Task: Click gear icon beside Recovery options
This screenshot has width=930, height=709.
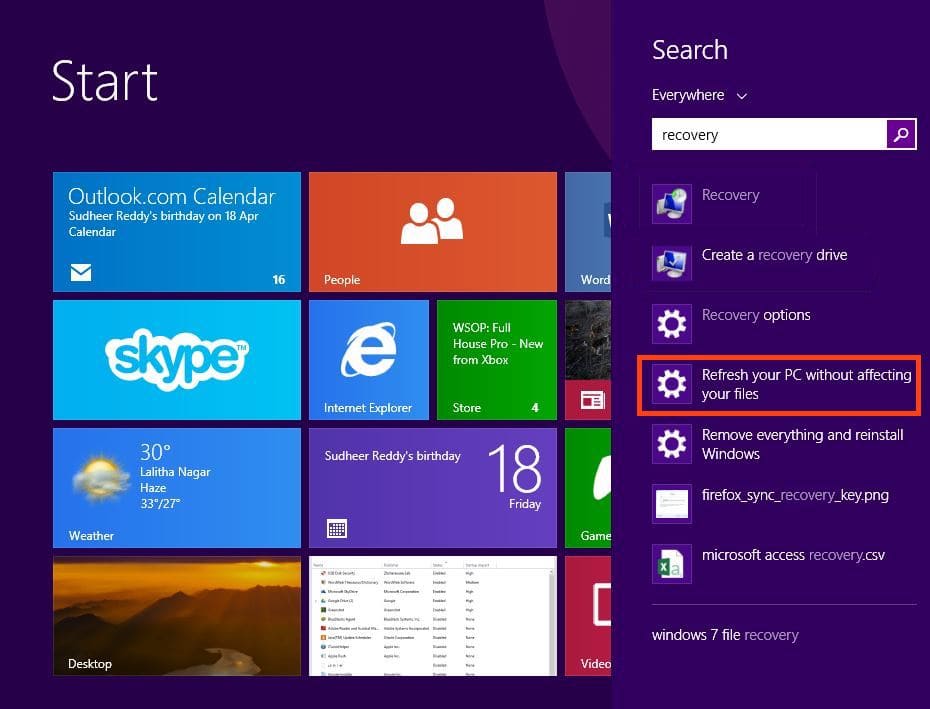Action: [x=671, y=324]
